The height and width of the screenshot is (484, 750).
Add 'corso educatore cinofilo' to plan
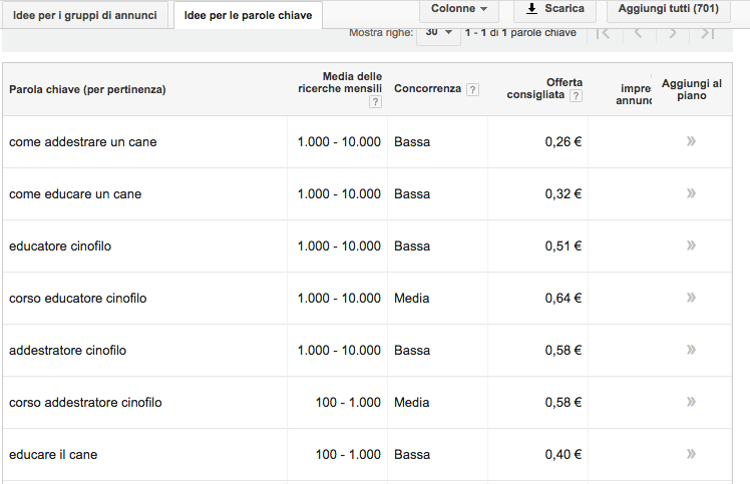point(691,297)
